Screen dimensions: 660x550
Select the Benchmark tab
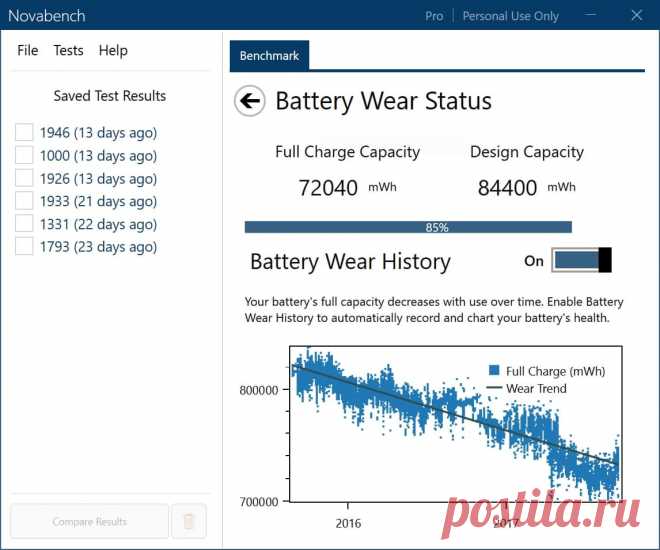tap(269, 56)
